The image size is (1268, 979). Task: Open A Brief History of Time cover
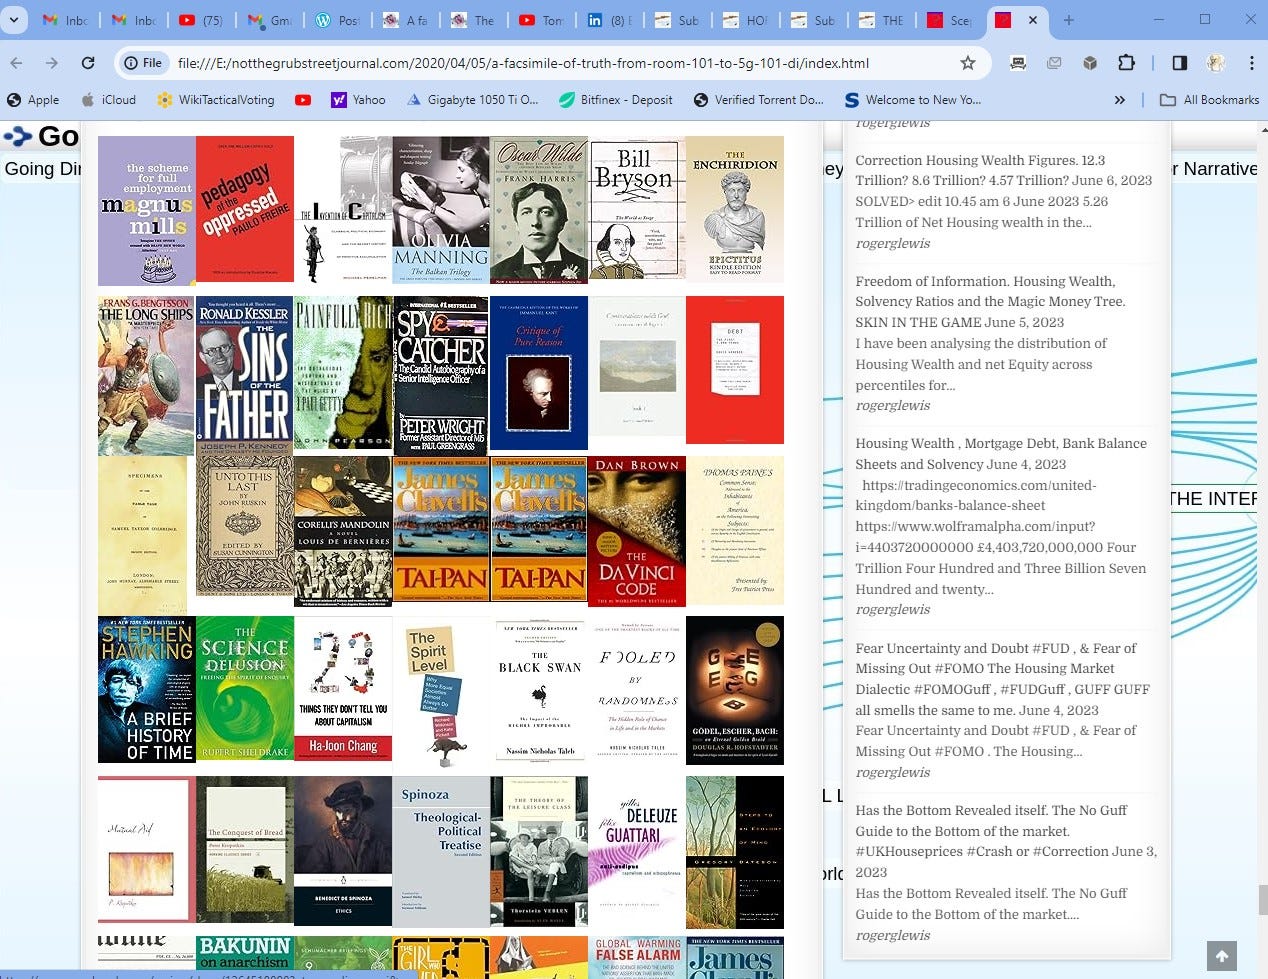[147, 690]
